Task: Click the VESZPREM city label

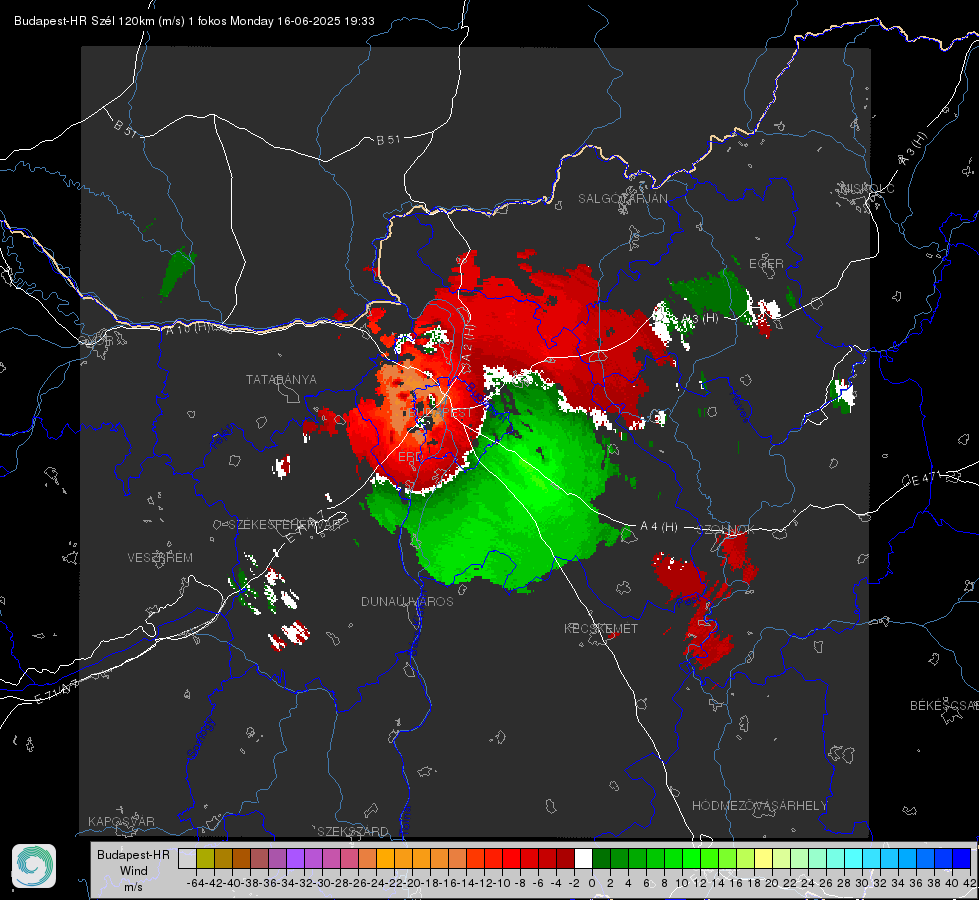Action: tap(160, 557)
